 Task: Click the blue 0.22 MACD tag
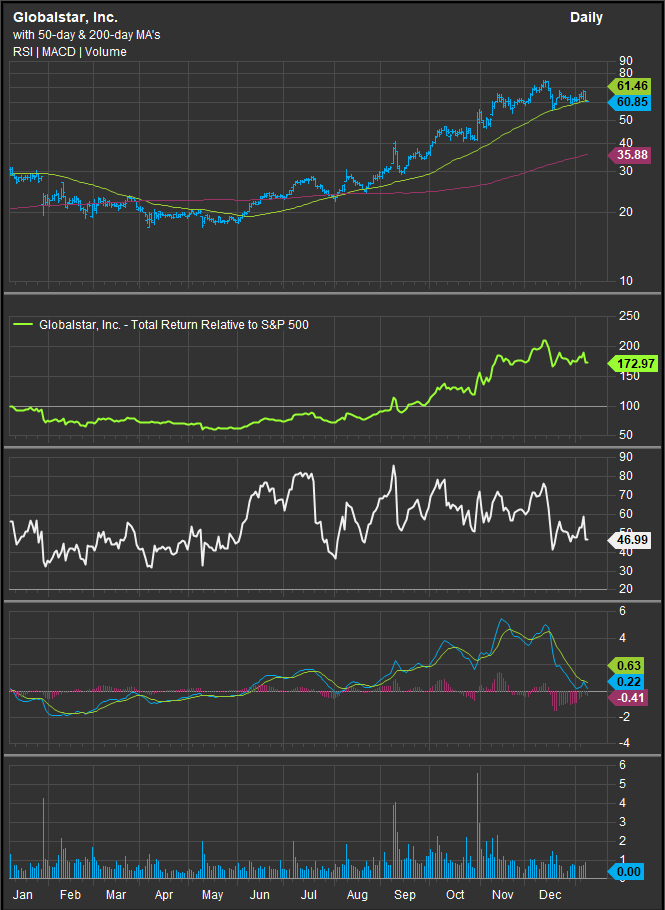(632, 681)
